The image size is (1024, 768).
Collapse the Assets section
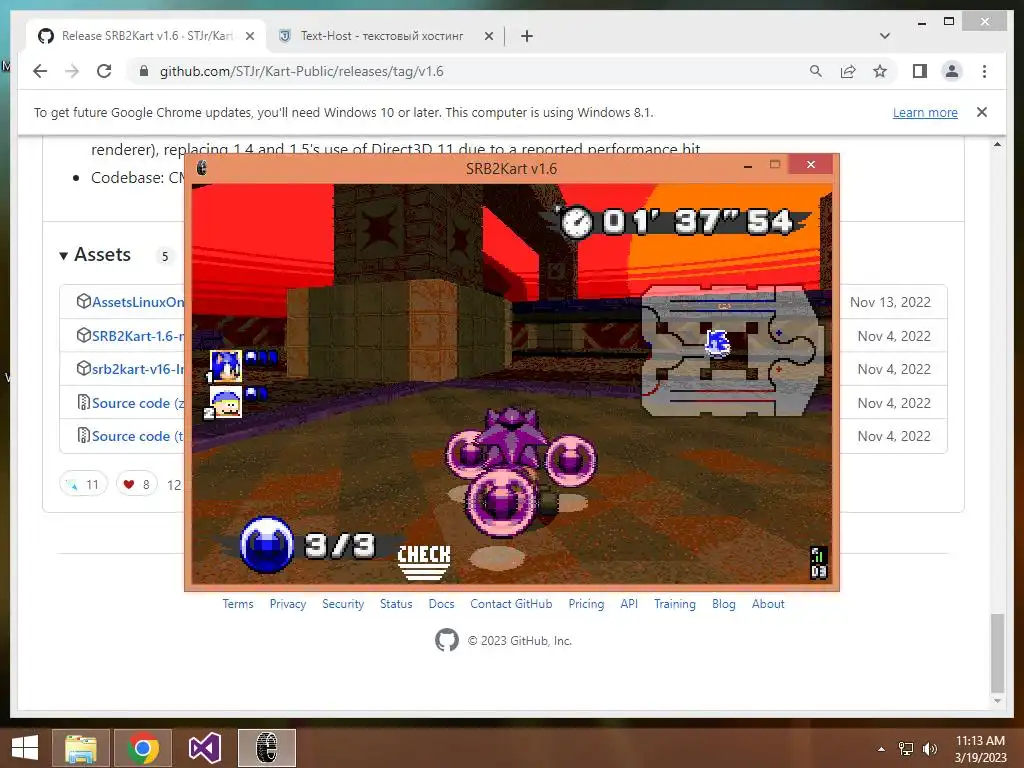pos(95,255)
